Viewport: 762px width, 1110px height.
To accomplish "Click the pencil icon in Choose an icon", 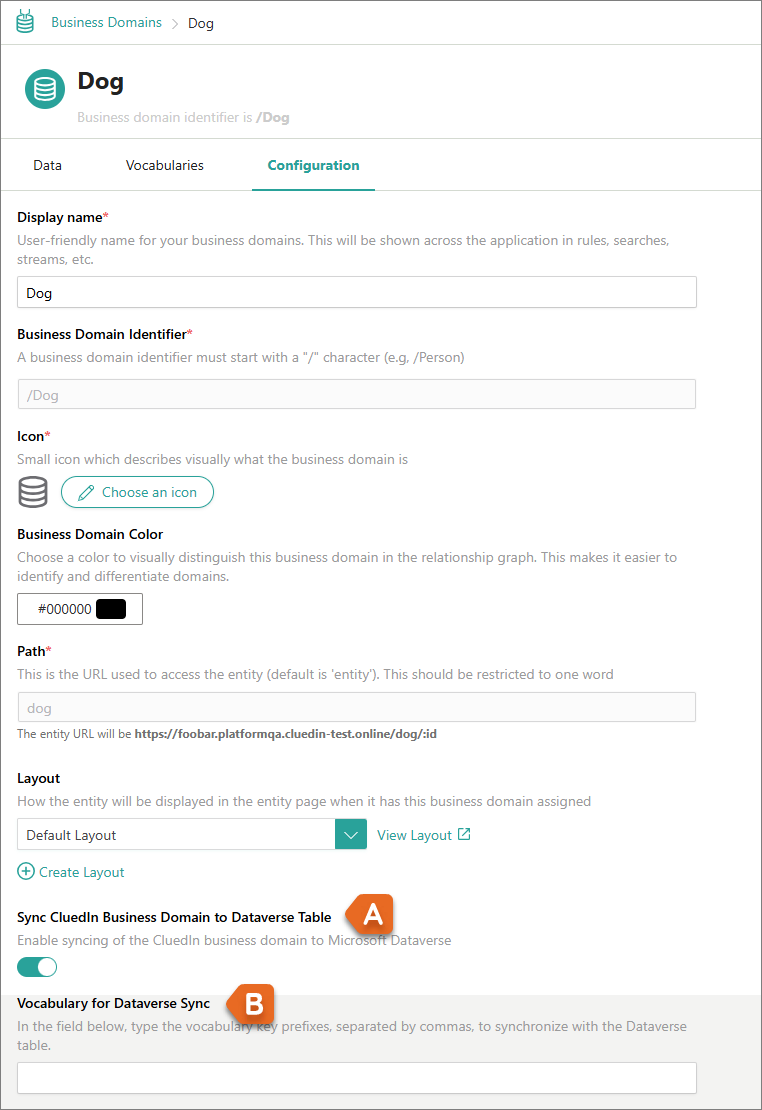I will tap(86, 492).
